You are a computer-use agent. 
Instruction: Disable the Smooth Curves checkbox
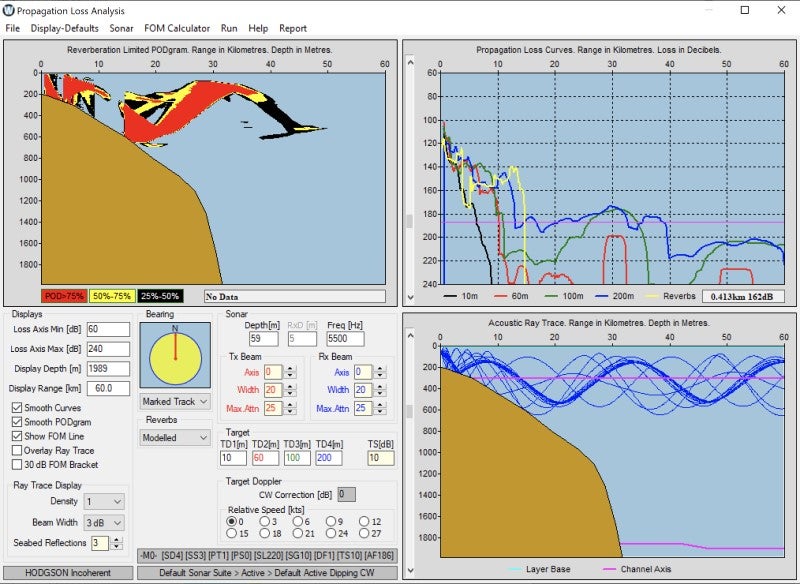click(x=18, y=408)
